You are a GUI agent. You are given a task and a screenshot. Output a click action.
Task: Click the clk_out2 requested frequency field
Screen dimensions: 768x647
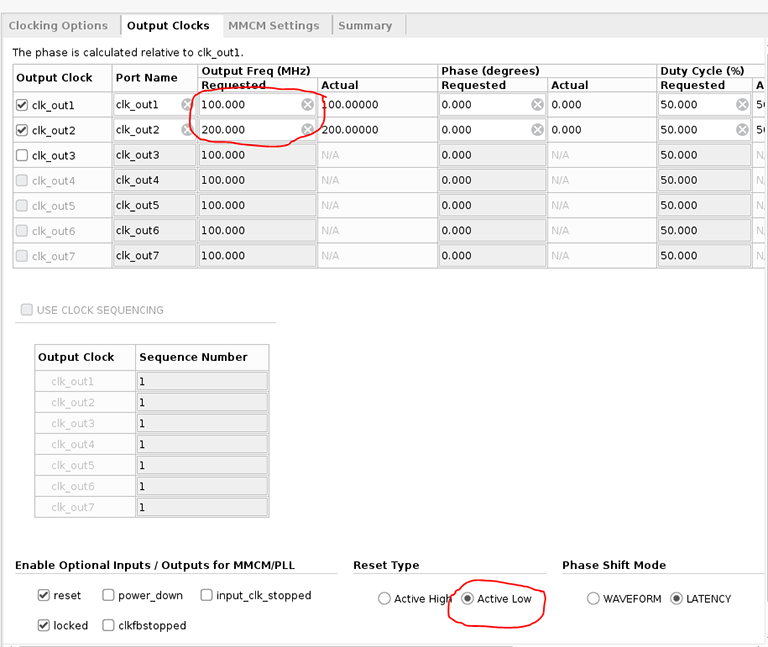point(248,130)
